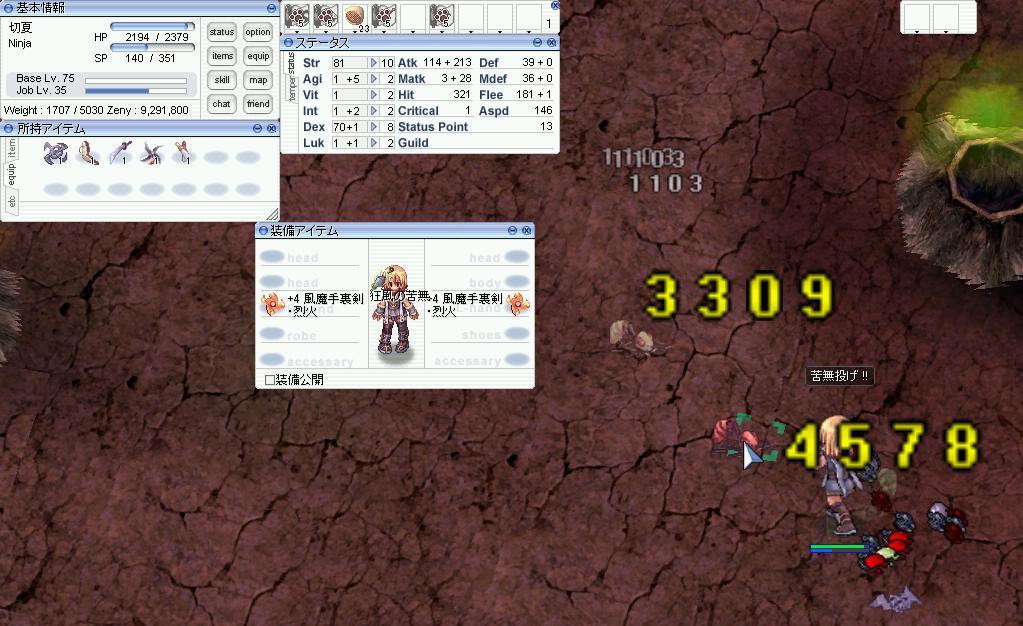Screen dimensions: 1023x626
Task: Click the Status Point value 13
Action: pos(546,127)
